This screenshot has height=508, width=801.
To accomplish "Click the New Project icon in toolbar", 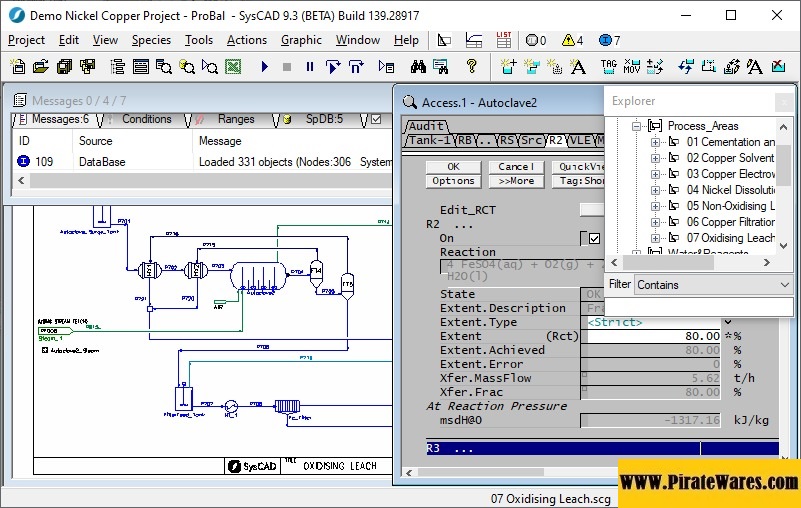I will coord(18,66).
